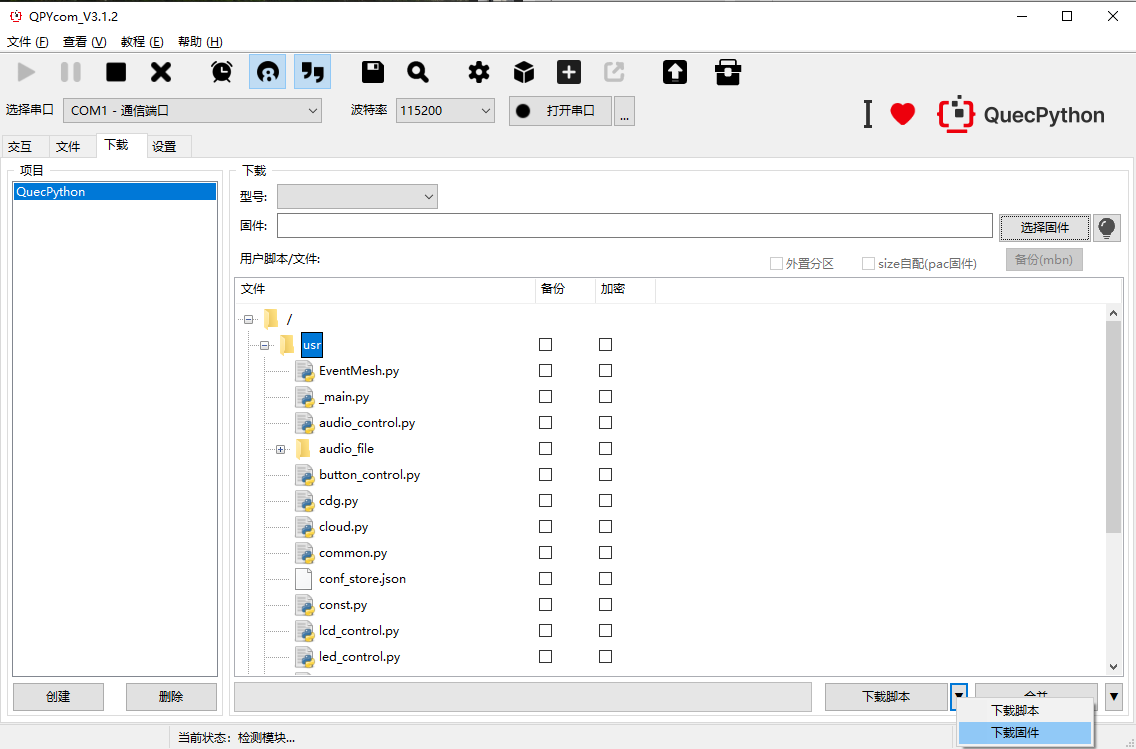1136x749 pixels.
Task: Click the red heart icon
Action: (x=902, y=114)
